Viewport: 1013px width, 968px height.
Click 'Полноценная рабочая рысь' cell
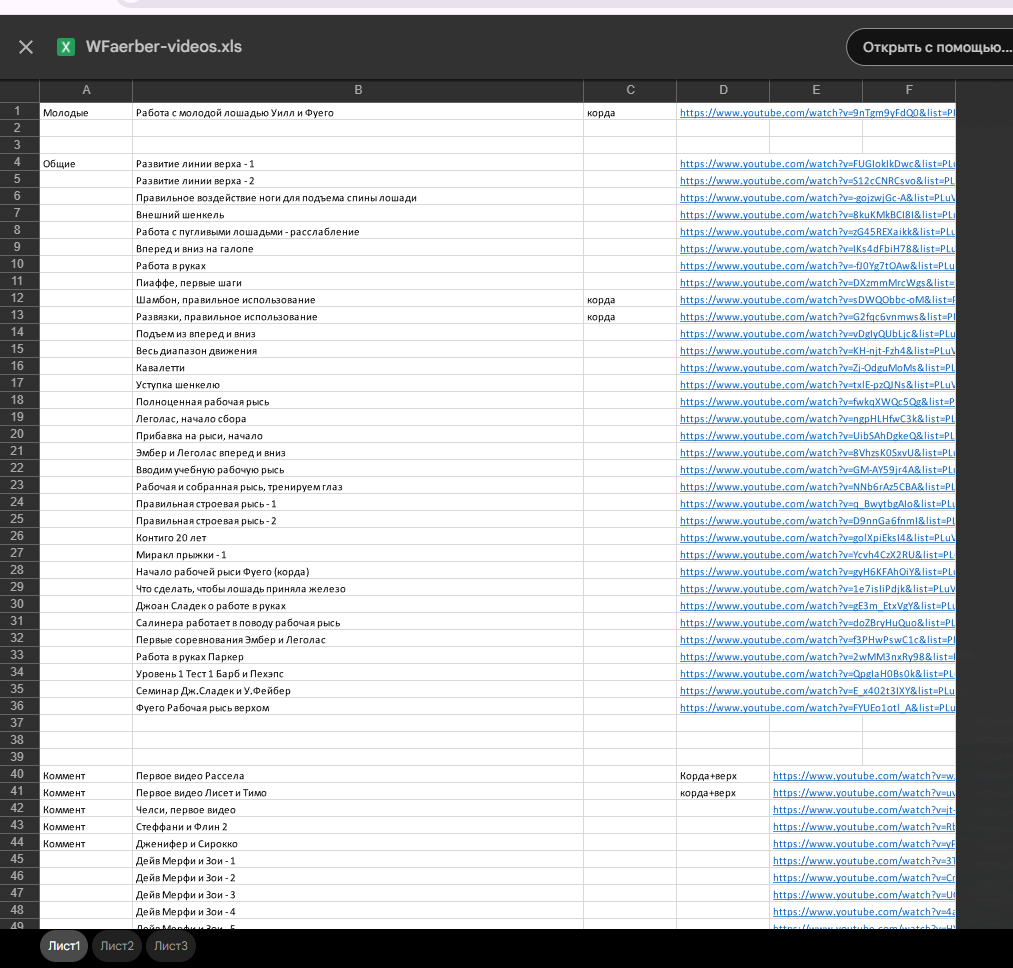[x=358, y=402]
